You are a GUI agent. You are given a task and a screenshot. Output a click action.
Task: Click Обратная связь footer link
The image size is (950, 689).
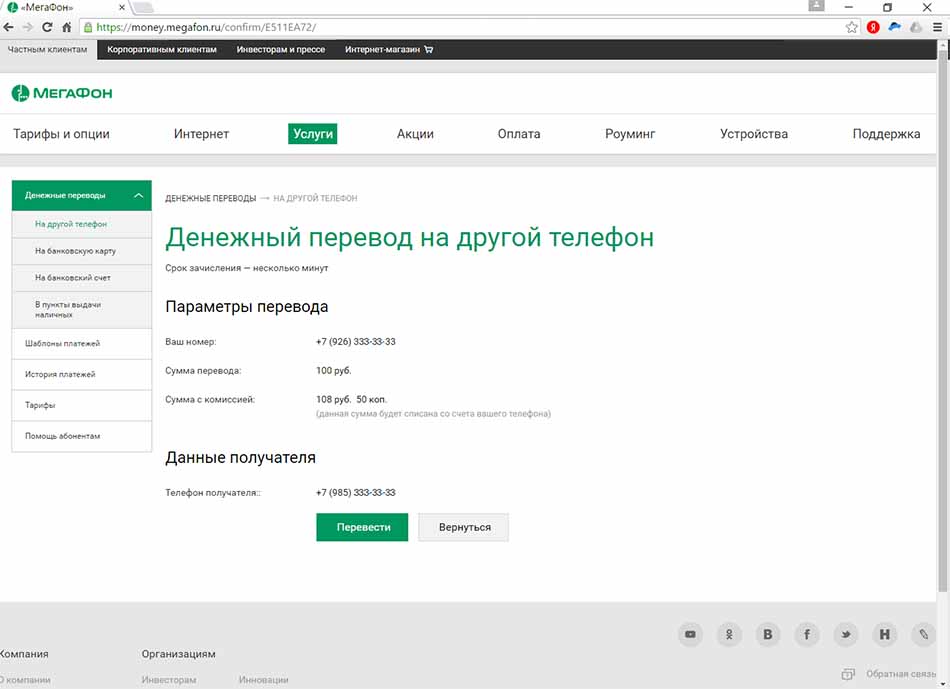pos(900,674)
